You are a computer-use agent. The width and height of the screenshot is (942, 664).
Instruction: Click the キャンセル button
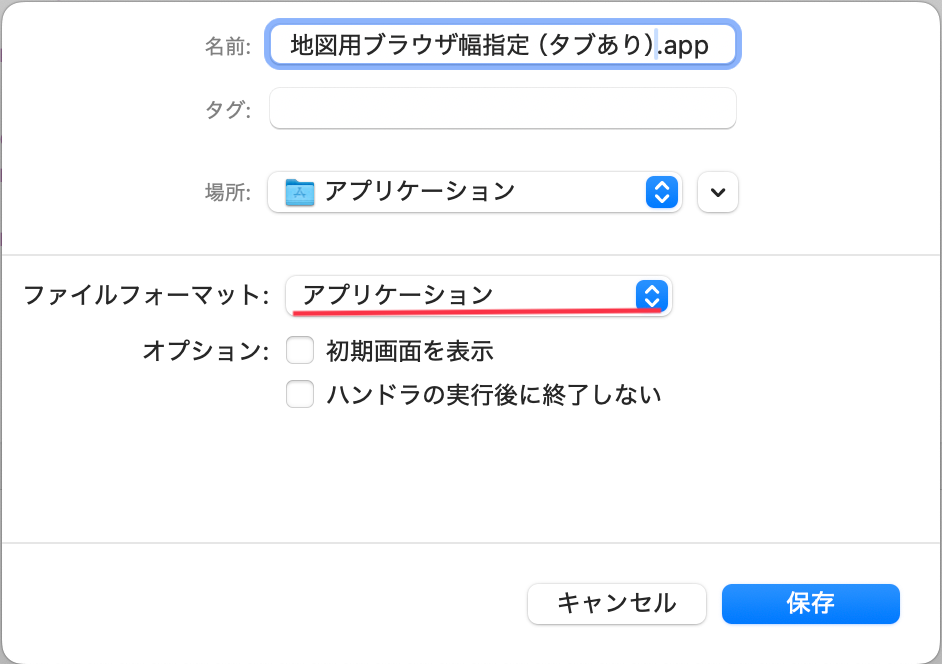coord(617,603)
